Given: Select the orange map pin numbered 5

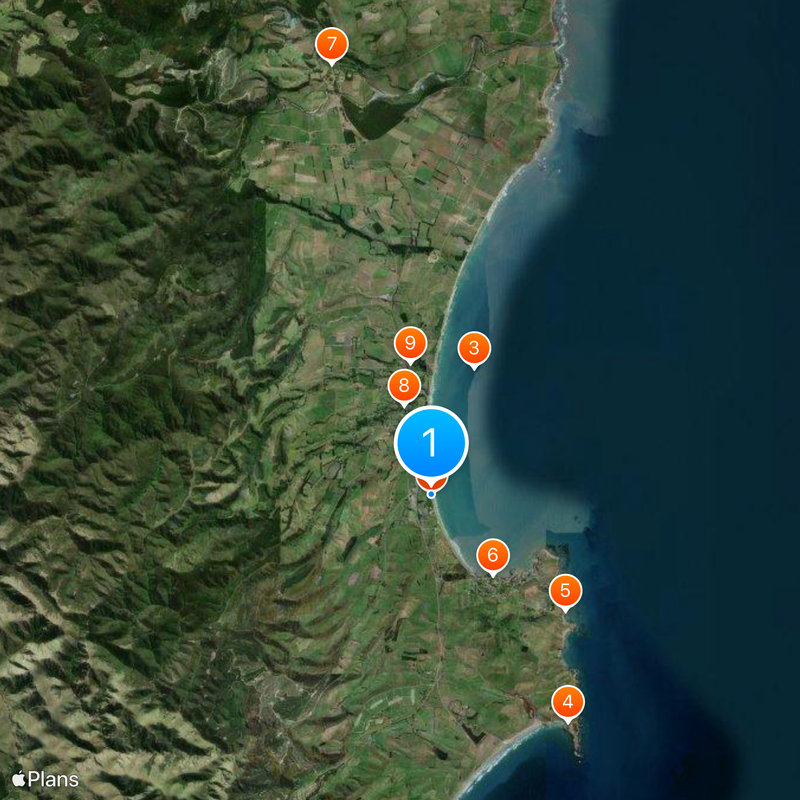Looking at the screenshot, I should [566, 590].
